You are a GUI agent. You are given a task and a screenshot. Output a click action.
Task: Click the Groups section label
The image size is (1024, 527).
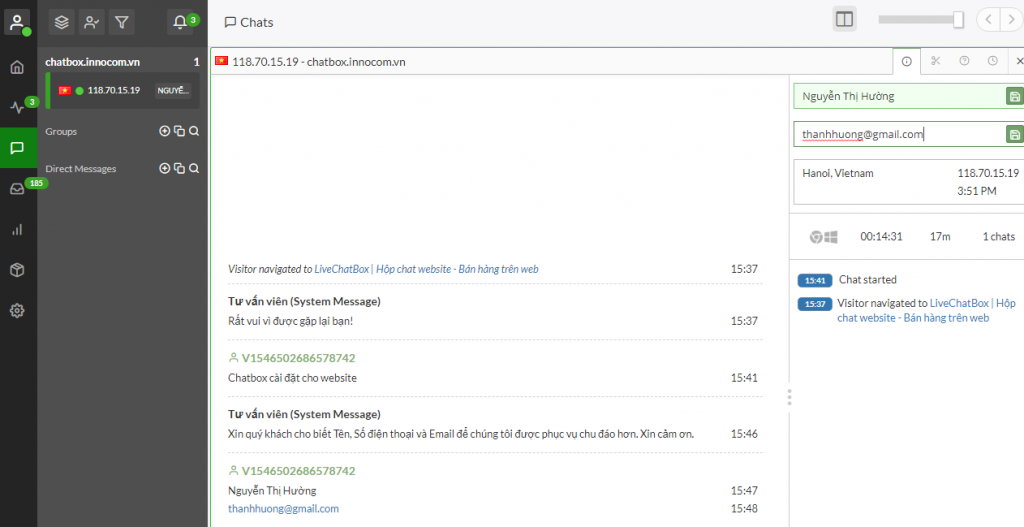[61, 131]
